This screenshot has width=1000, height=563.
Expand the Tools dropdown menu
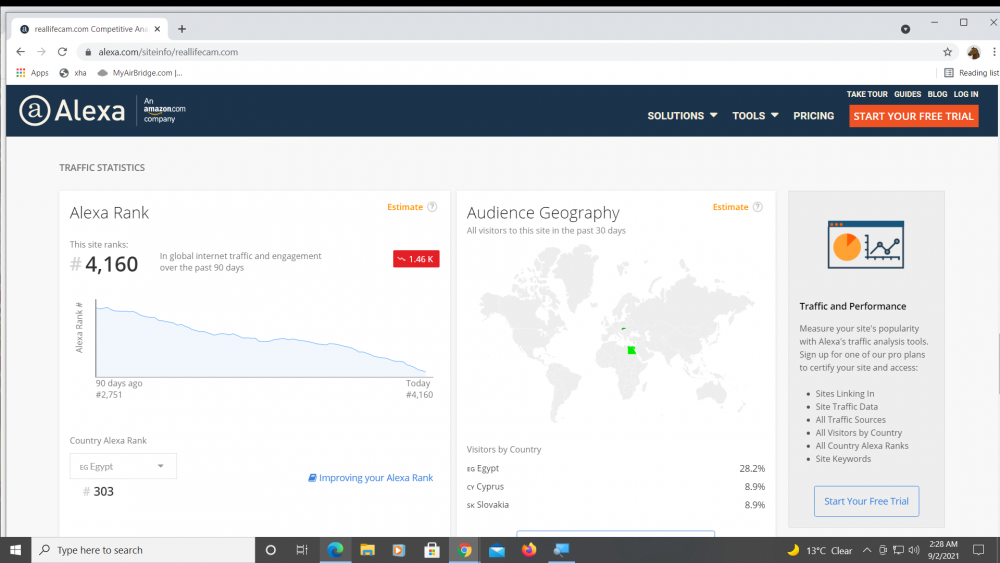point(755,116)
